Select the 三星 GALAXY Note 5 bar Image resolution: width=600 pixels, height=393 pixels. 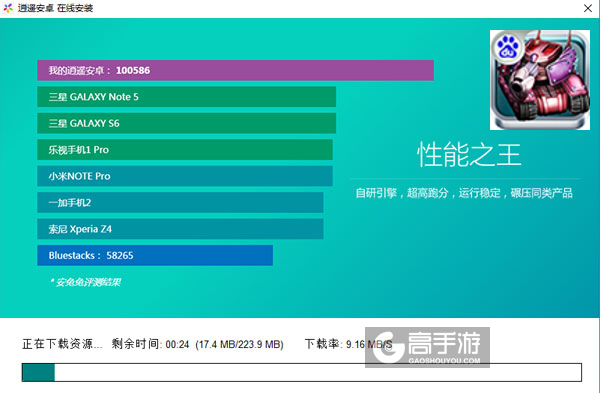pos(186,97)
